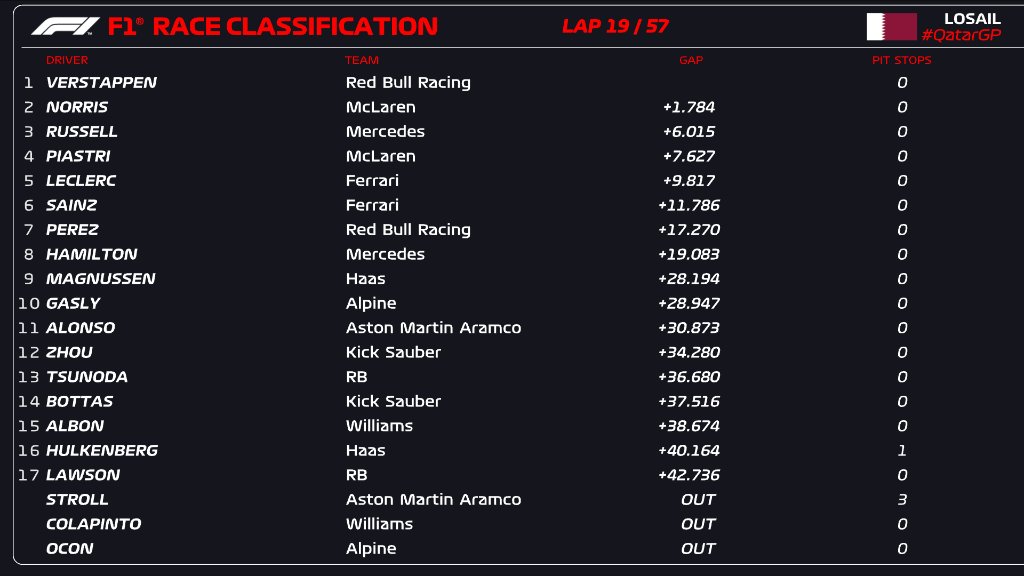Select the DRIVER column header
The image size is (1024, 576).
click(x=67, y=60)
